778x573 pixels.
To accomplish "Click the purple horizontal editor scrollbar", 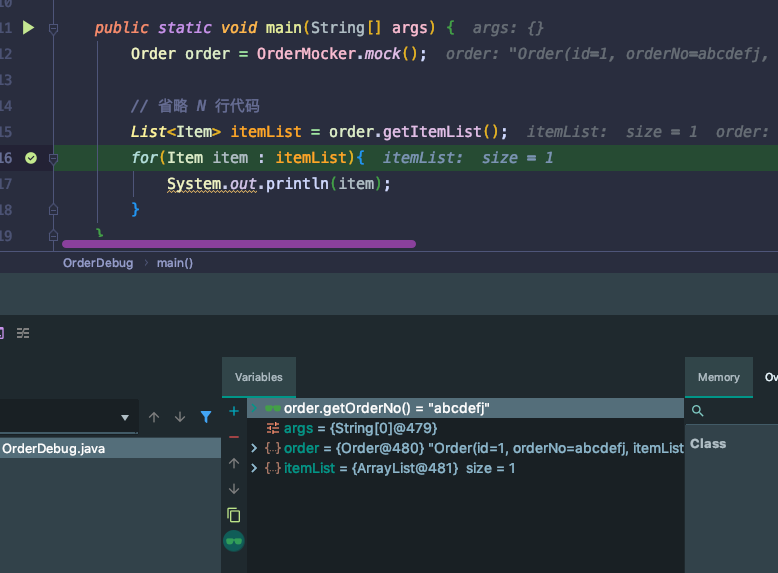I will tap(239, 244).
